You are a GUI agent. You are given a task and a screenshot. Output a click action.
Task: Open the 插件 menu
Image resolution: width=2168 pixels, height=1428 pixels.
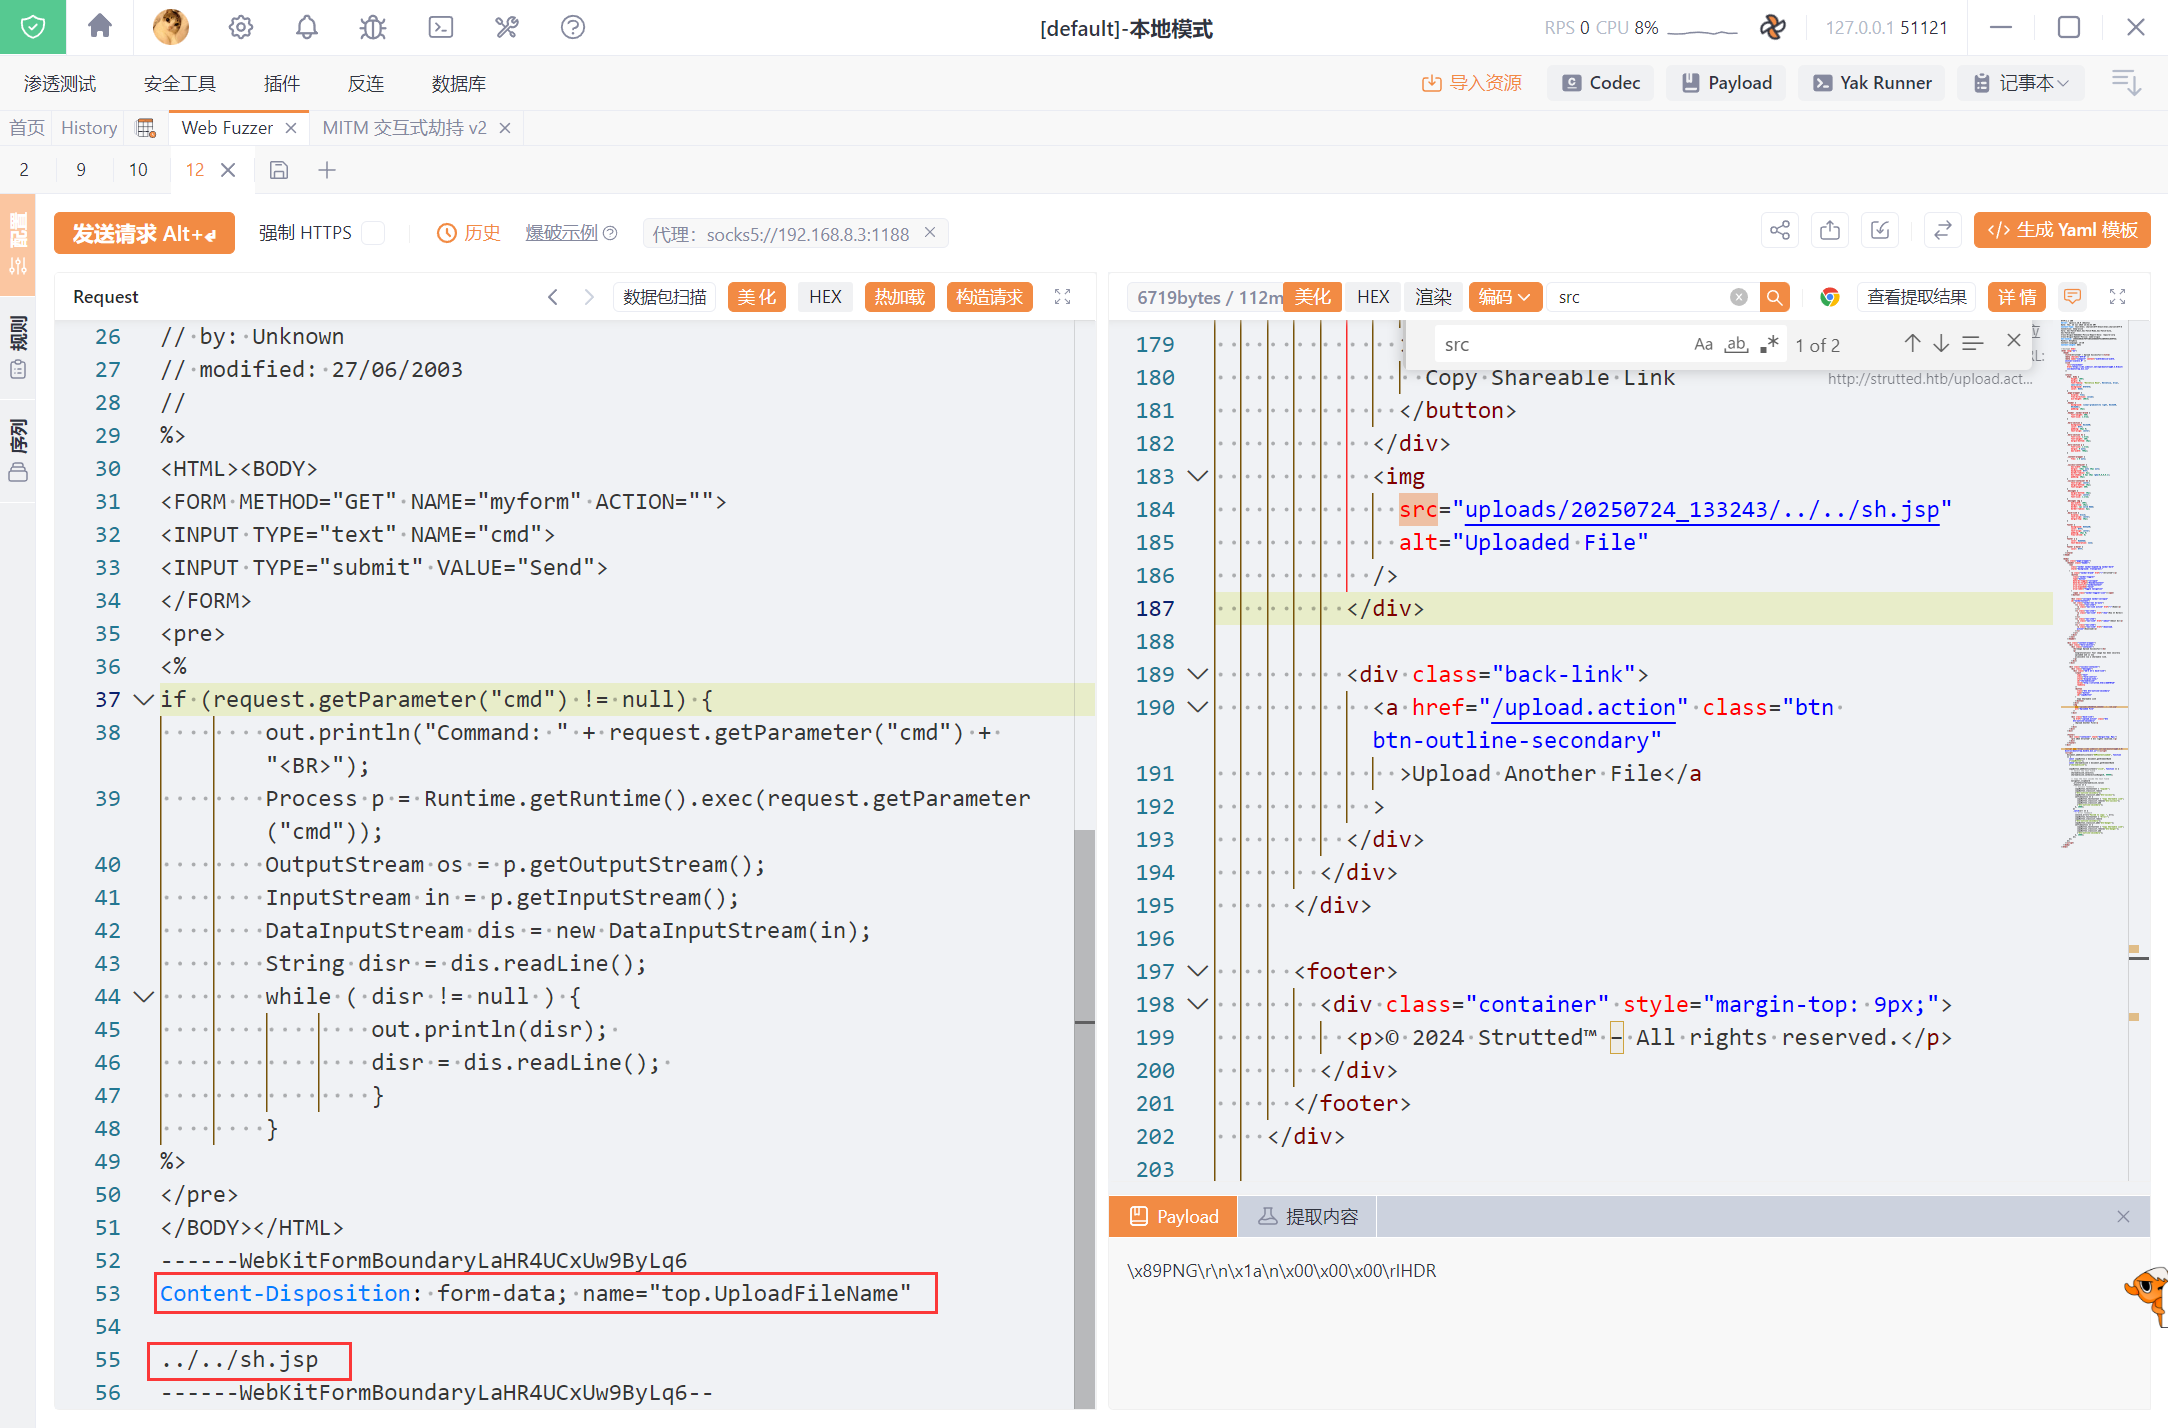[281, 84]
